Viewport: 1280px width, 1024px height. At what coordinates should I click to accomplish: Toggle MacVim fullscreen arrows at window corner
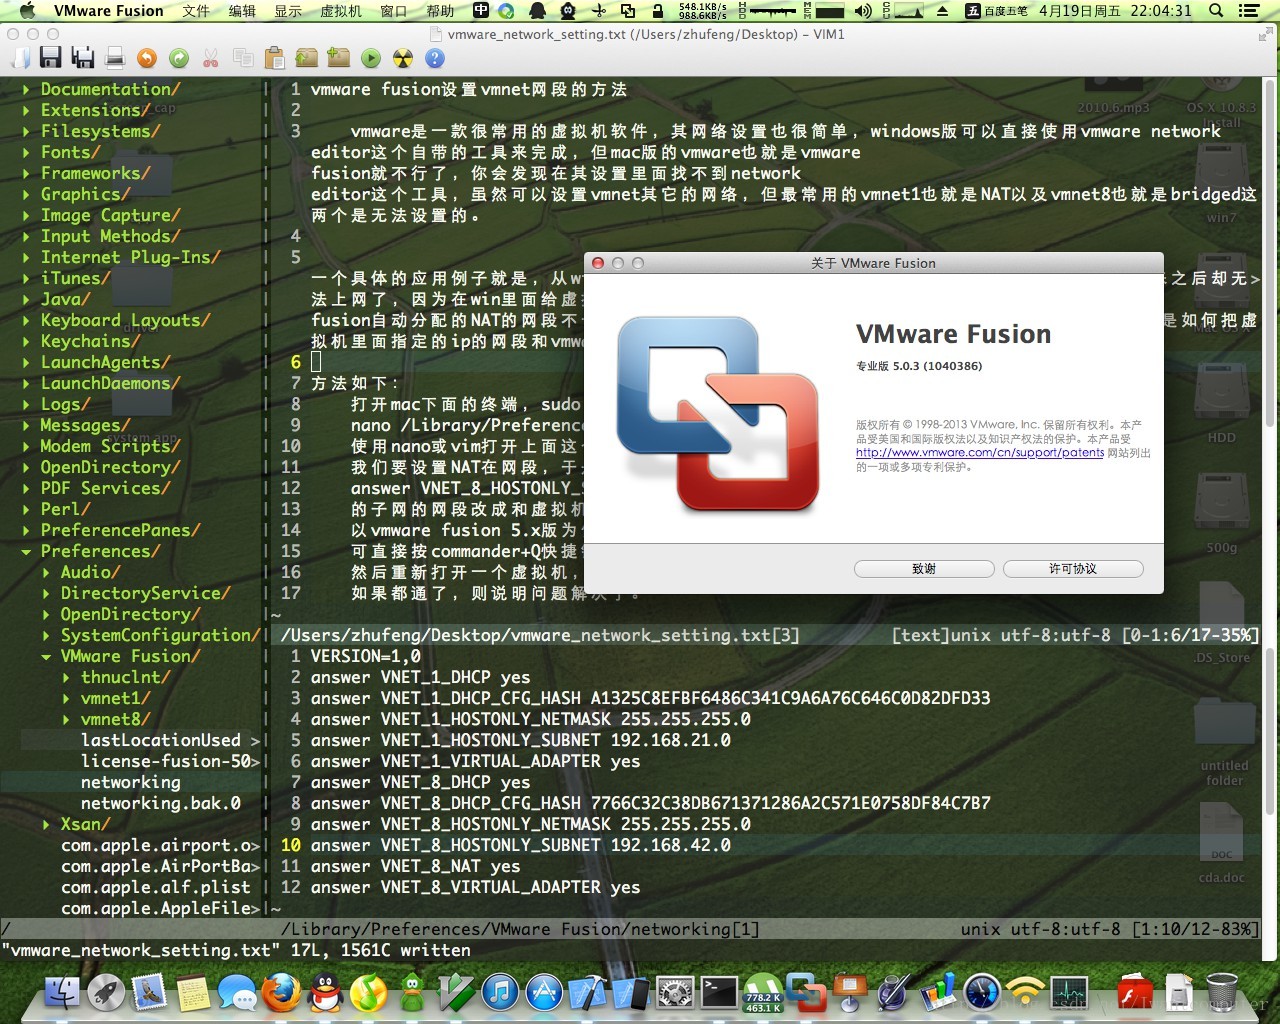pos(1265,34)
